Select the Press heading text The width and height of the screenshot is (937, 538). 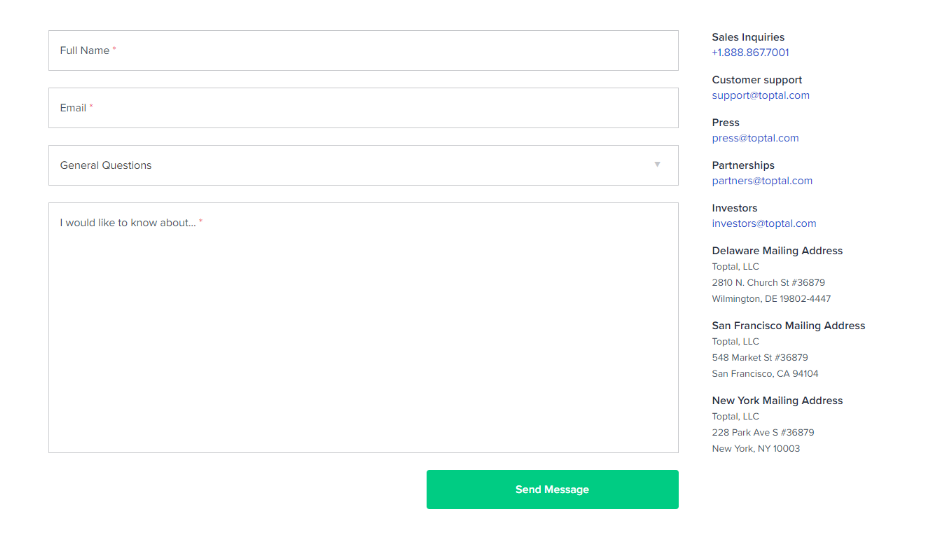(725, 123)
